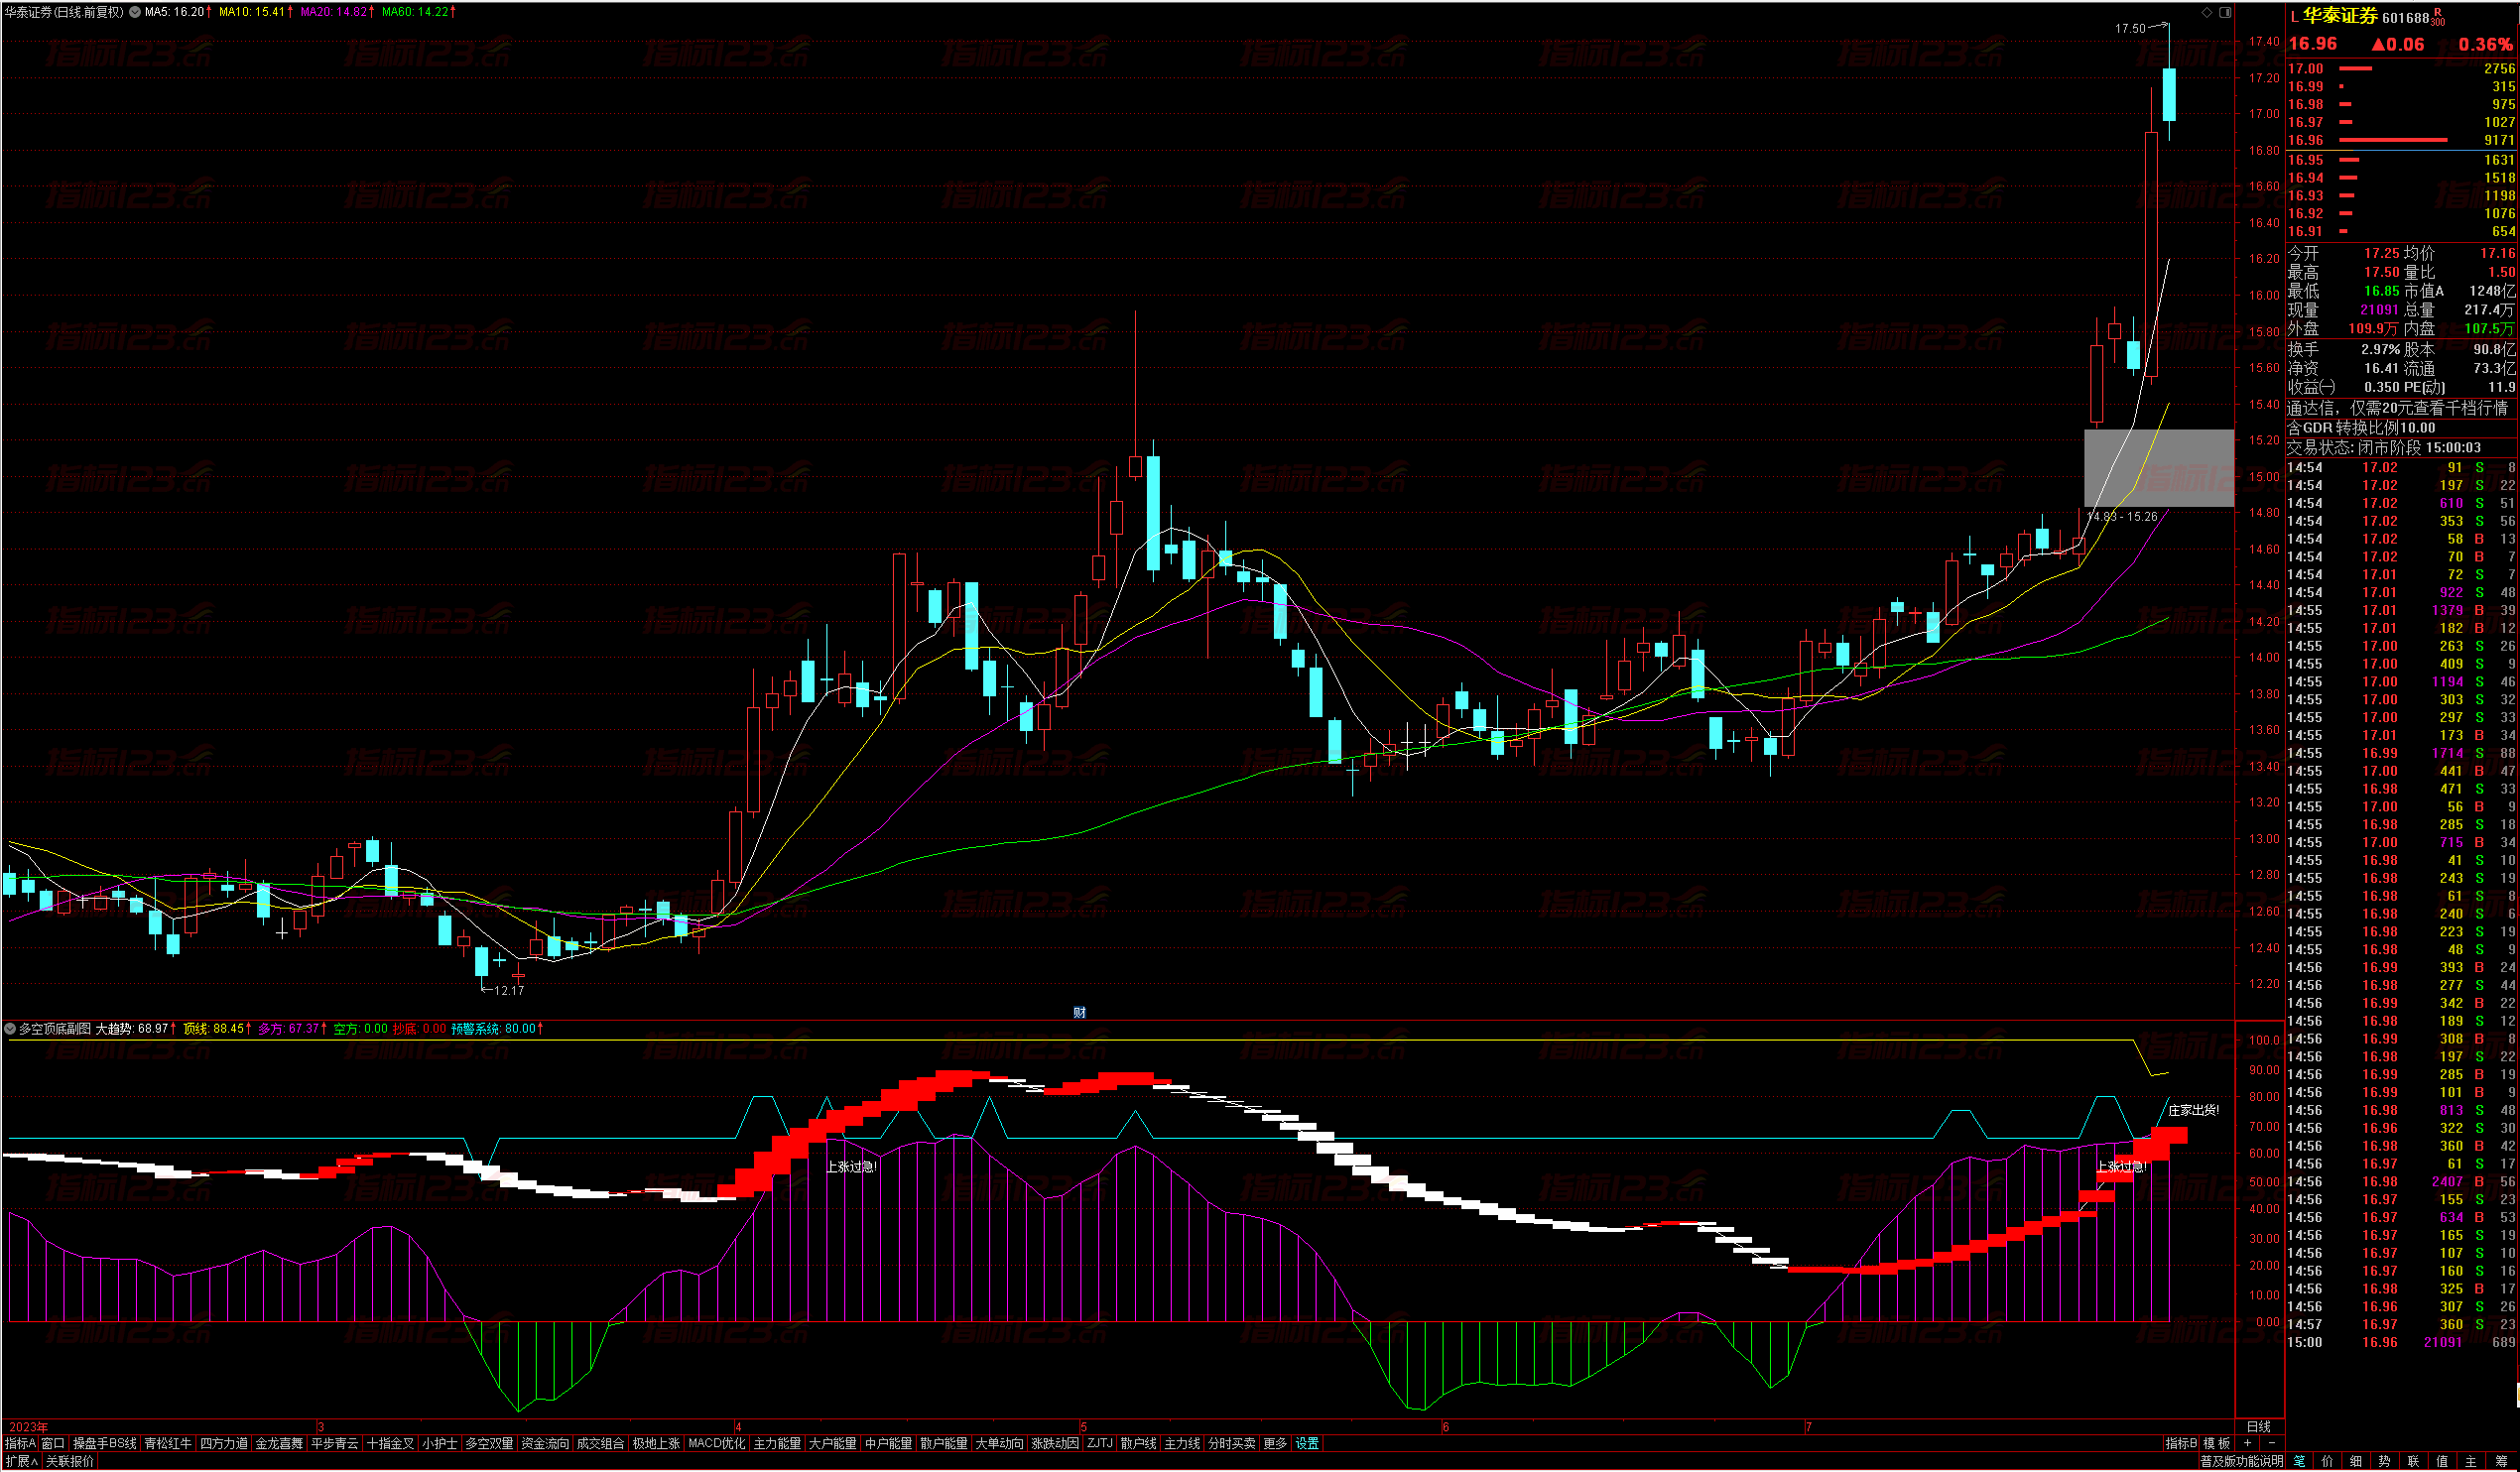Select the MACD优化 indicator tab
This screenshot has height=1472, width=2520.
click(x=716, y=1443)
